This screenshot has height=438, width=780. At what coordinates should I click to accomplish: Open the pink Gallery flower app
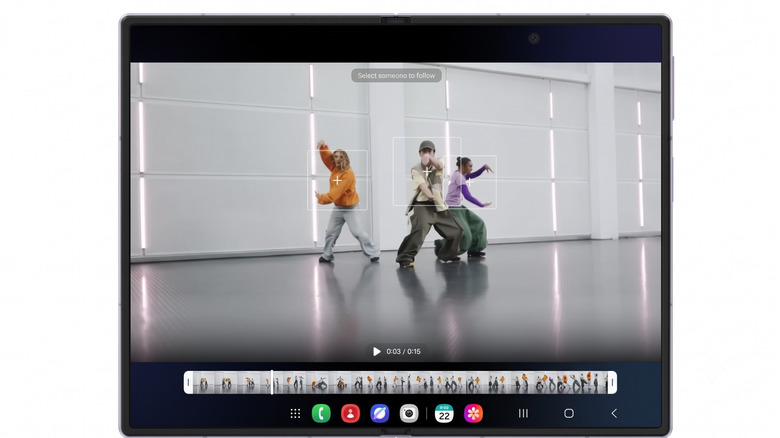pos(473,414)
